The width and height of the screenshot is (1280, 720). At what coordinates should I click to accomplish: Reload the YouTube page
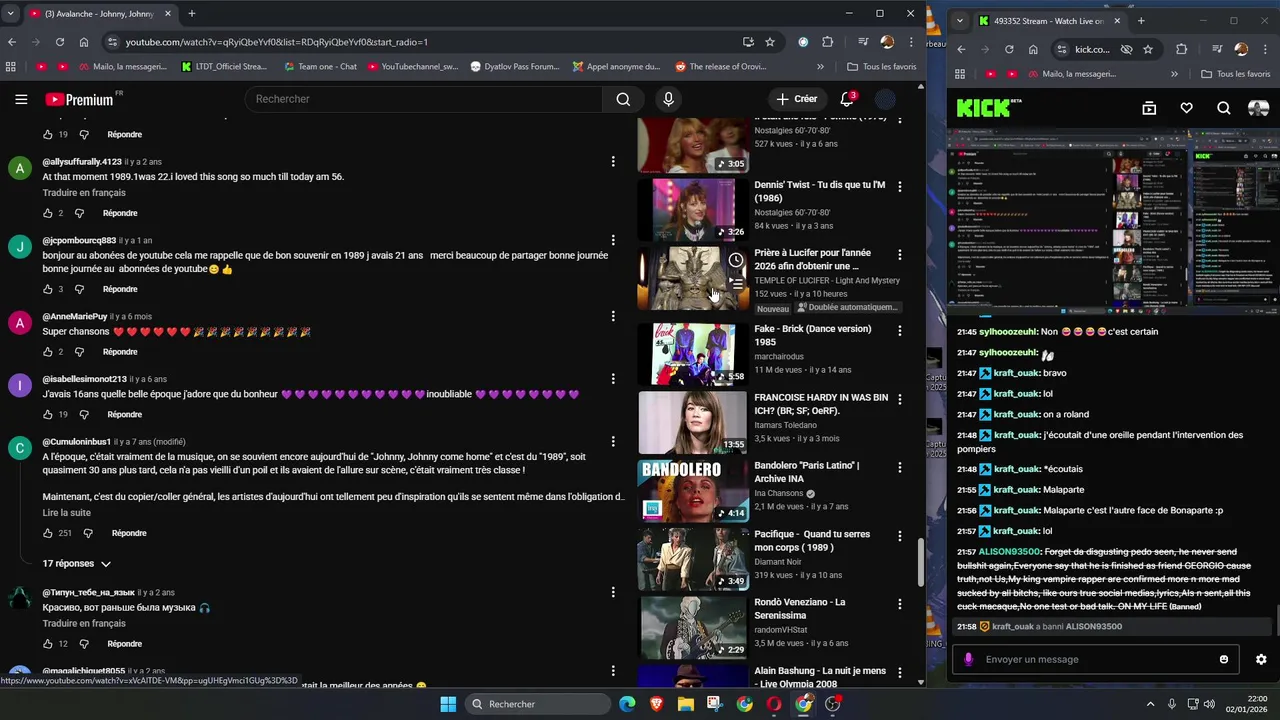click(x=60, y=42)
